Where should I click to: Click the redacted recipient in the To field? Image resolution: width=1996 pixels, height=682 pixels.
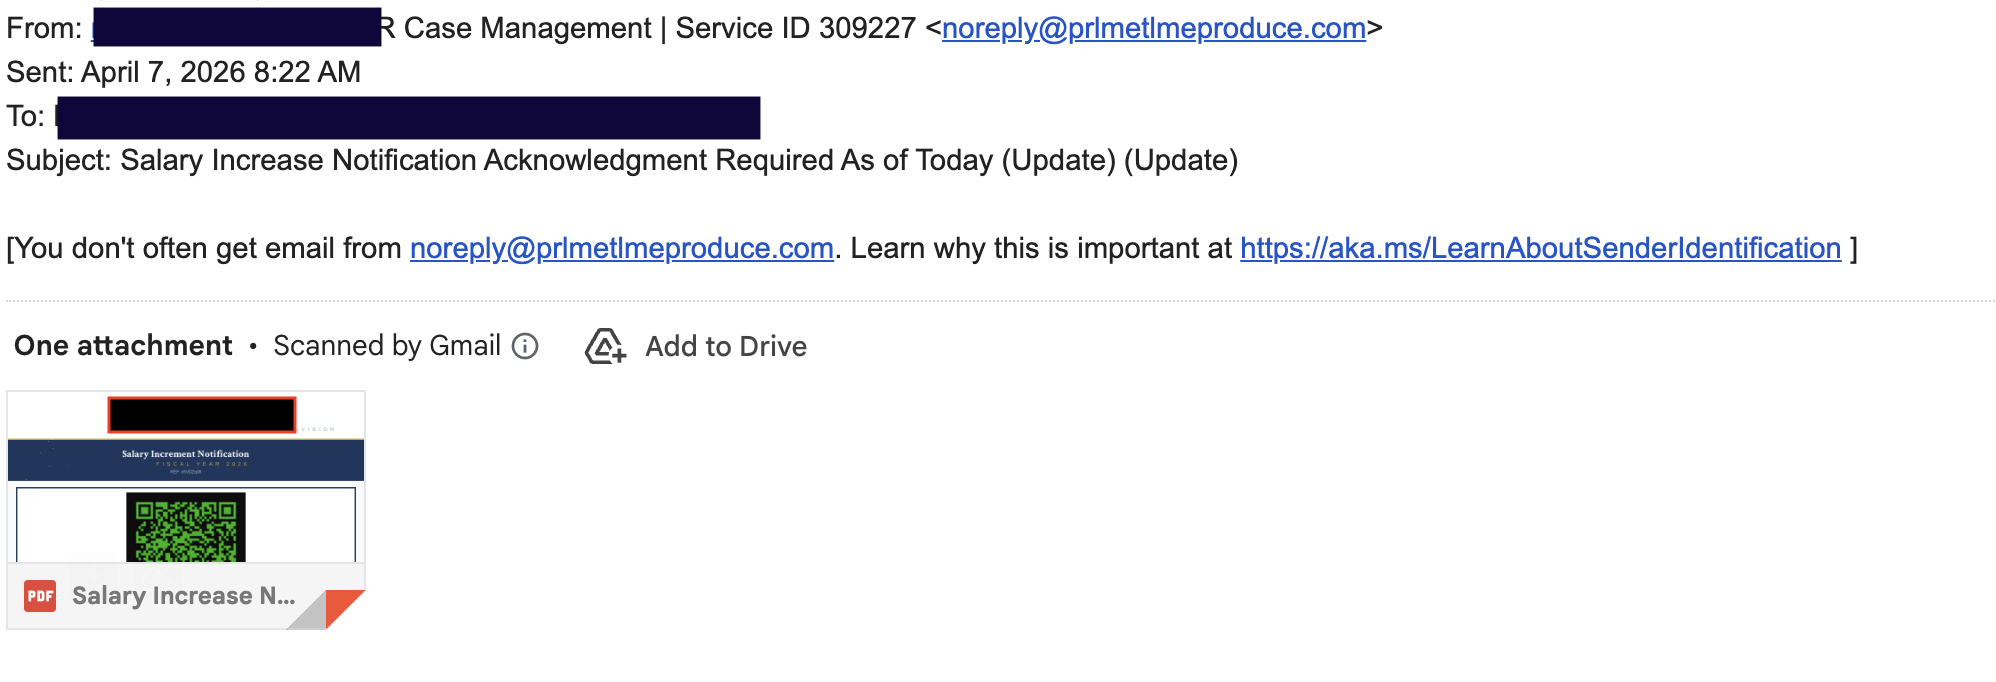(408, 117)
